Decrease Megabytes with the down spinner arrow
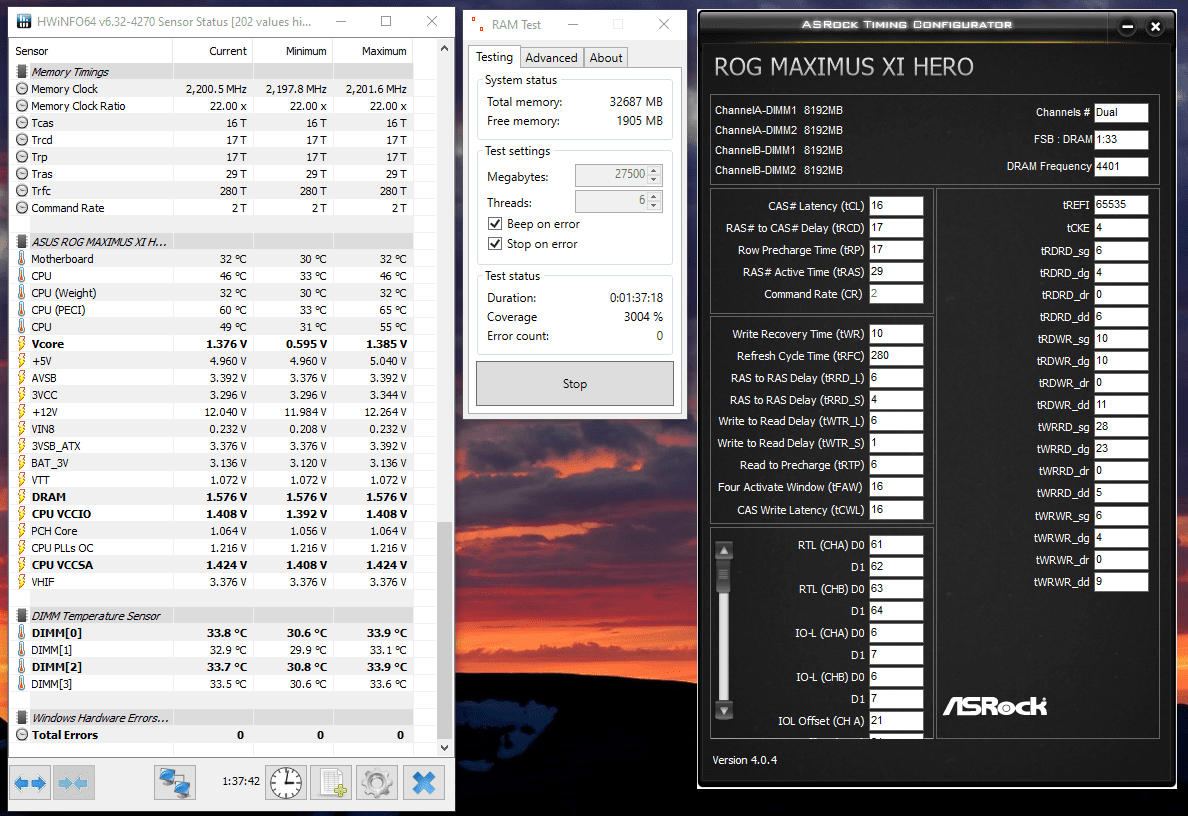The width and height of the screenshot is (1188, 816). [x=655, y=180]
